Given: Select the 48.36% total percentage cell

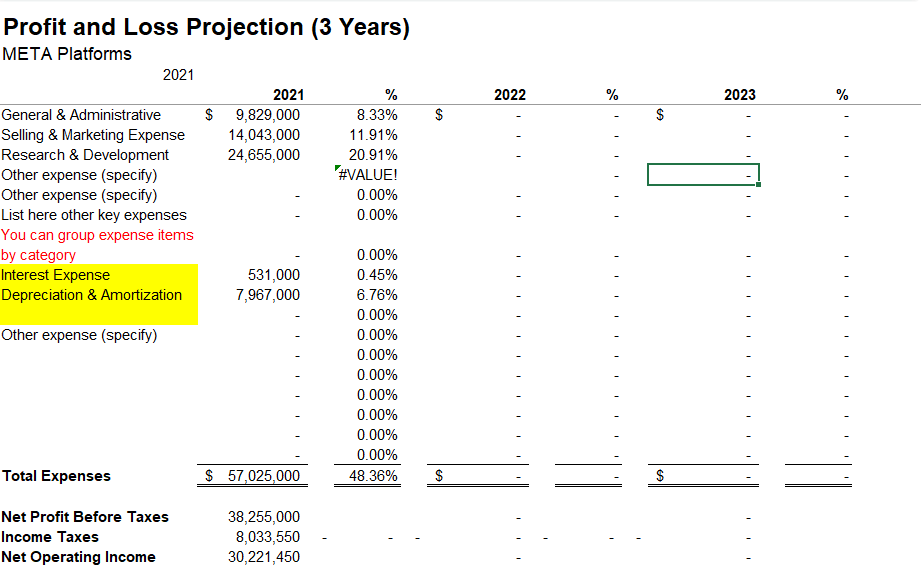Looking at the screenshot, I should [x=373, y=476].
